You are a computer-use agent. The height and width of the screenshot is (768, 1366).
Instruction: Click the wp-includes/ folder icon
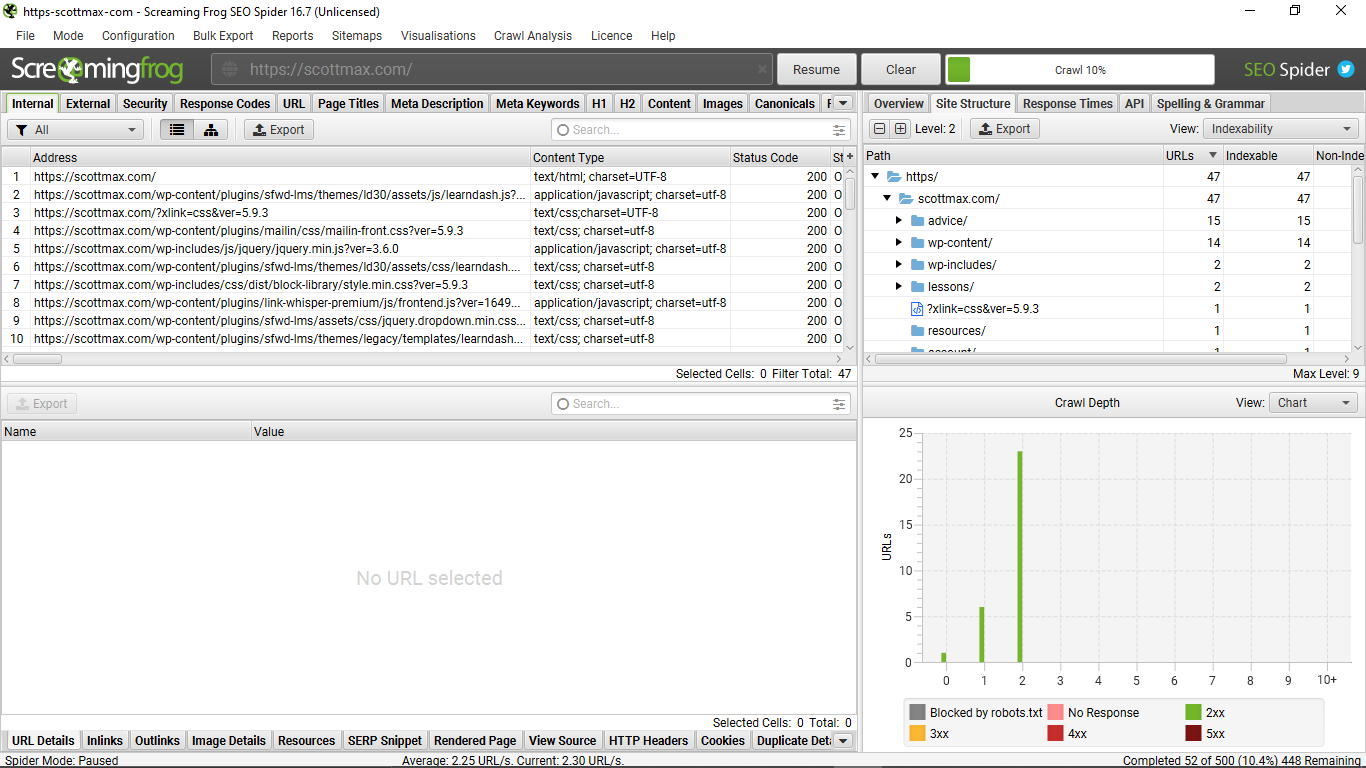[x=918, y=265]
